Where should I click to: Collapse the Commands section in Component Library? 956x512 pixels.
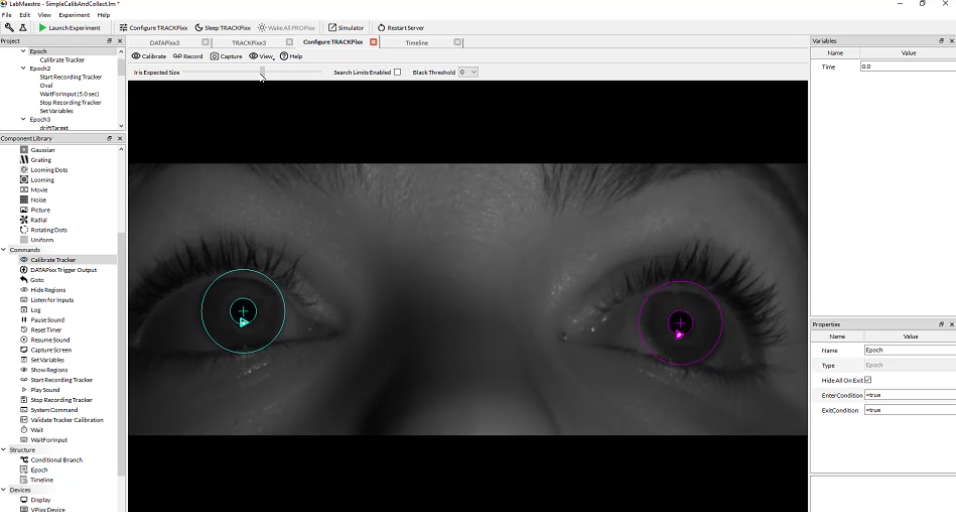coord(4,250)
